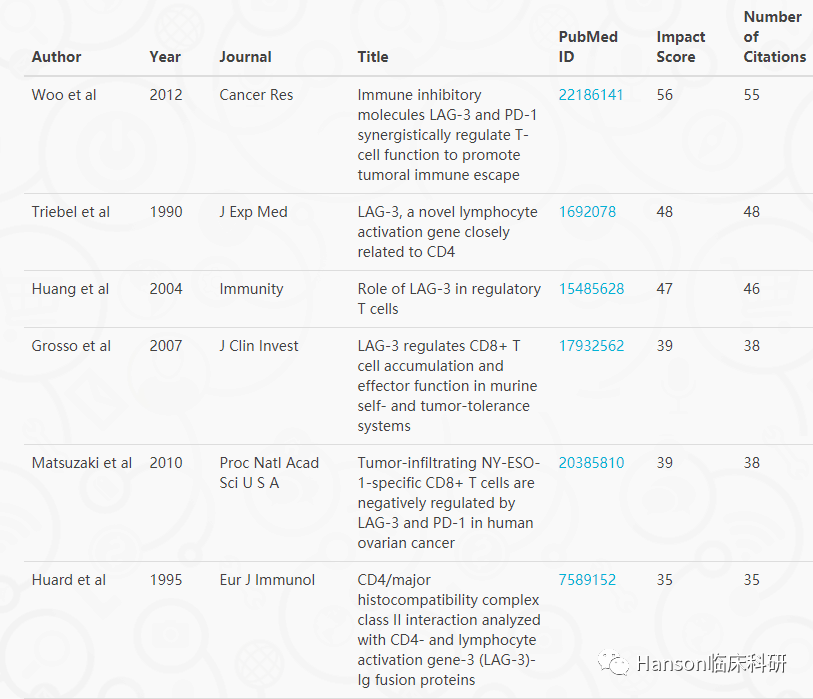Click the WeChat logo watermark icon
This screenshot has height=699, width=813.
click(x=613, y=663)
